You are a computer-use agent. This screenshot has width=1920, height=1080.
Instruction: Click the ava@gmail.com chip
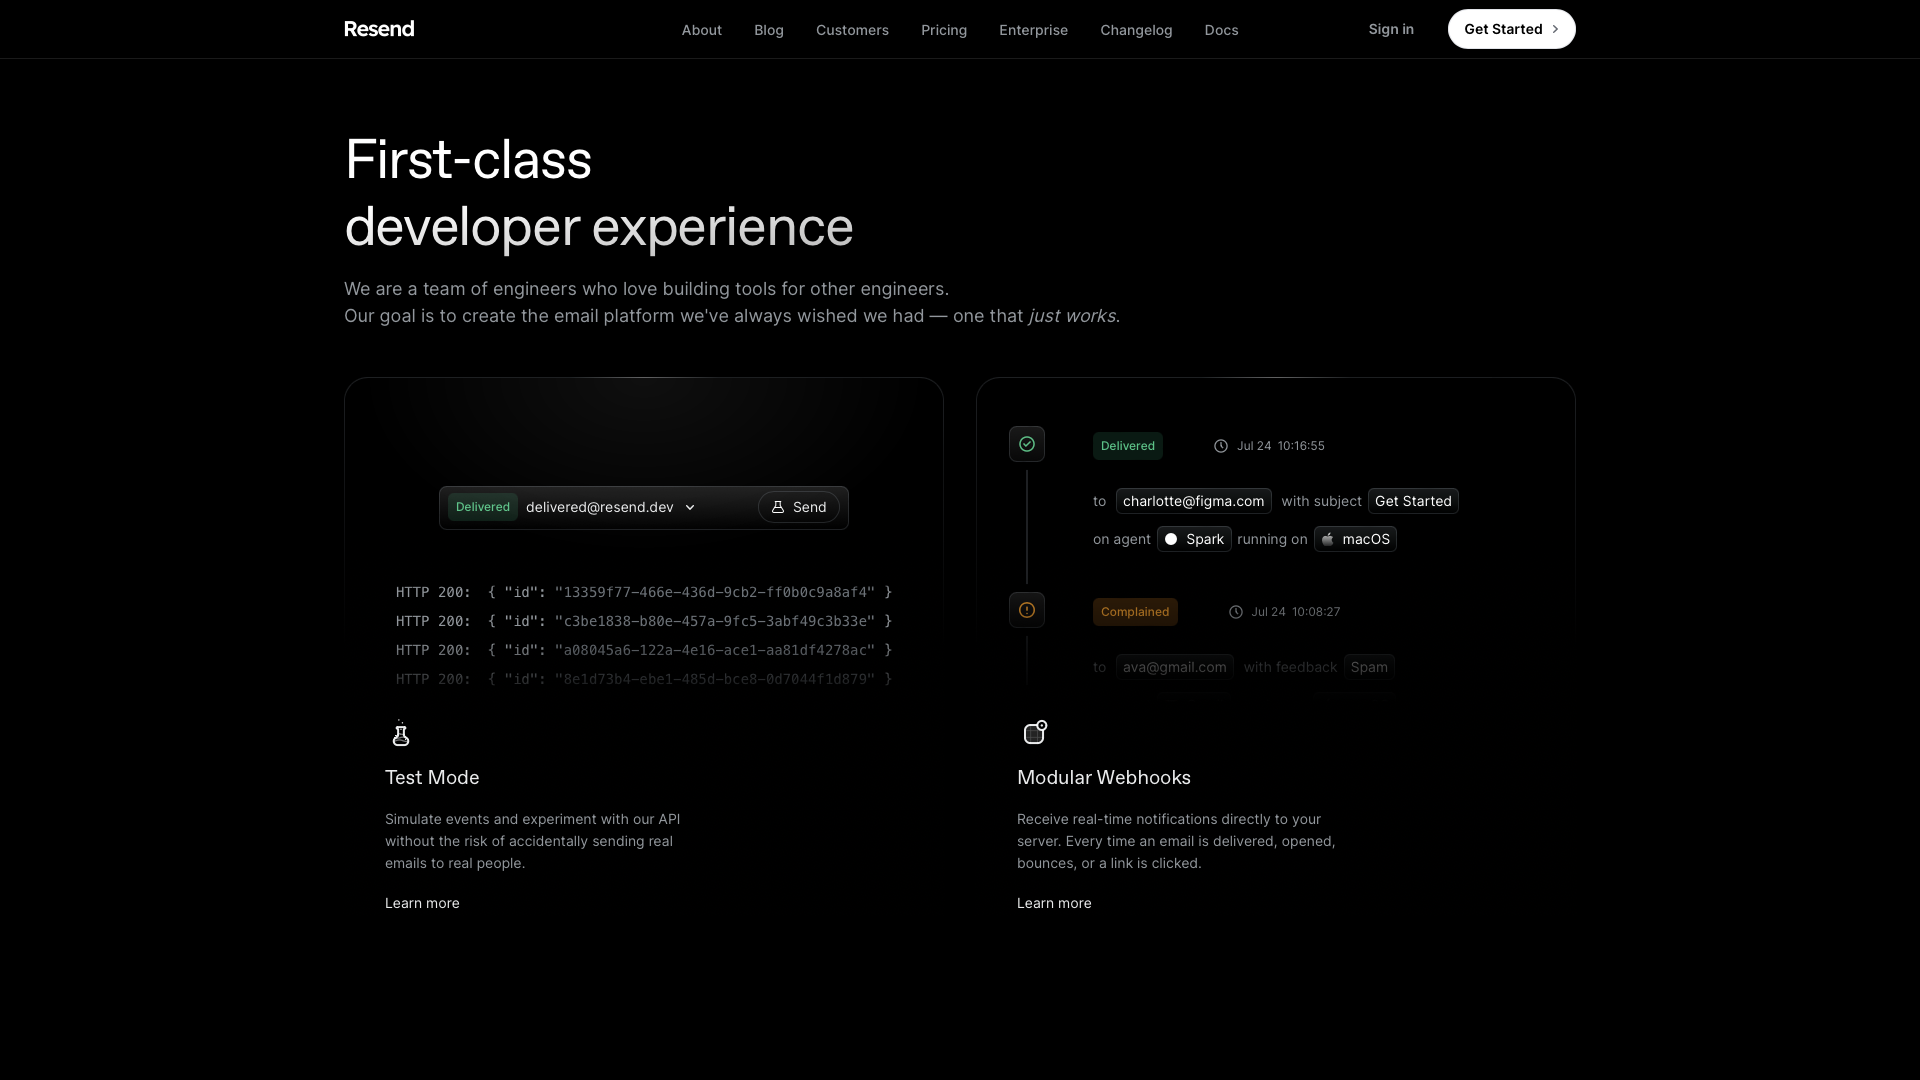point(1174,667)
